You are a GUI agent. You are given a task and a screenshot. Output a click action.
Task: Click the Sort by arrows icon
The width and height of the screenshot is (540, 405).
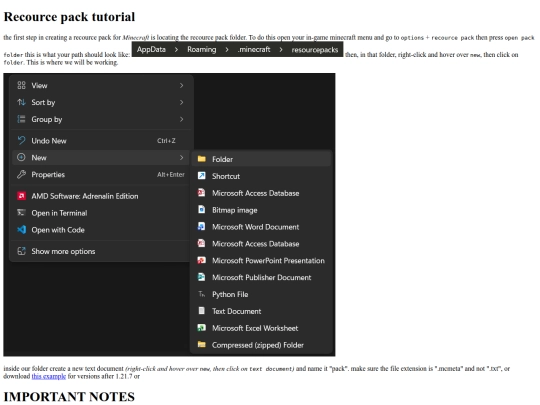[x=21, y=102]
